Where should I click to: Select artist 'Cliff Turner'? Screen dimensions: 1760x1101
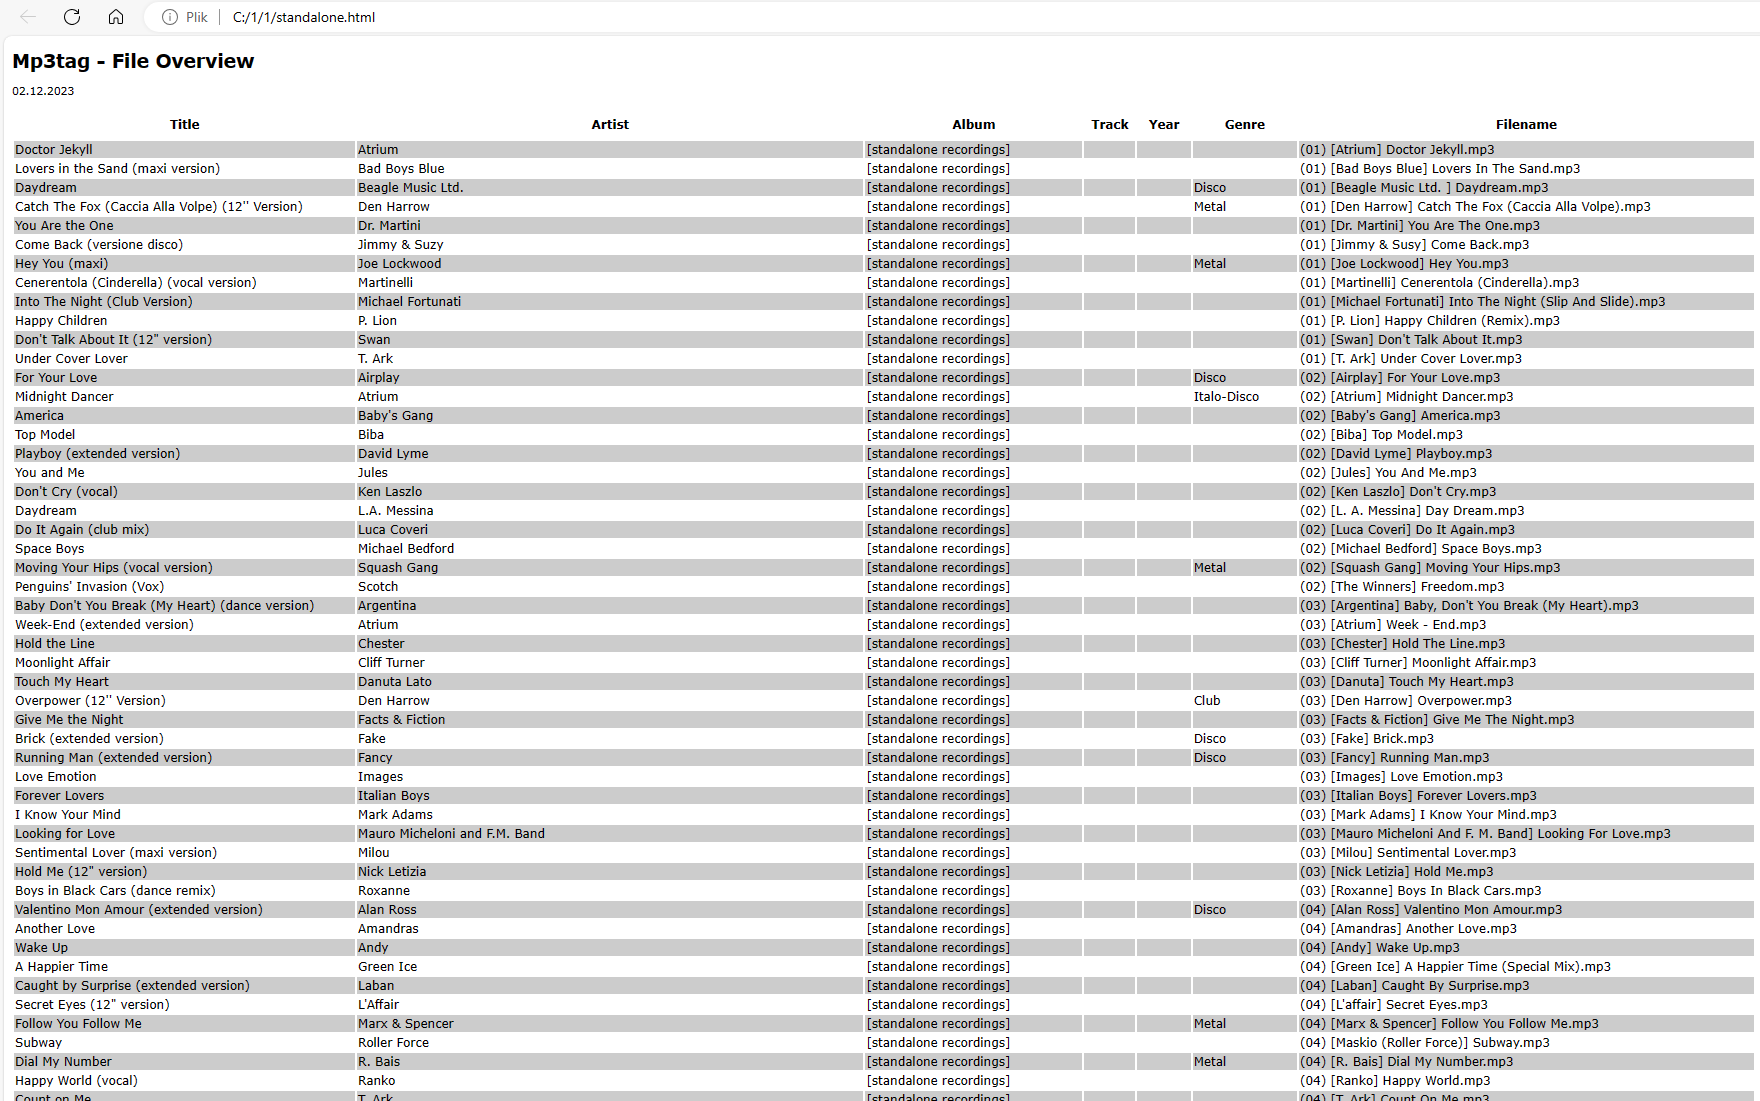(391, 663)
